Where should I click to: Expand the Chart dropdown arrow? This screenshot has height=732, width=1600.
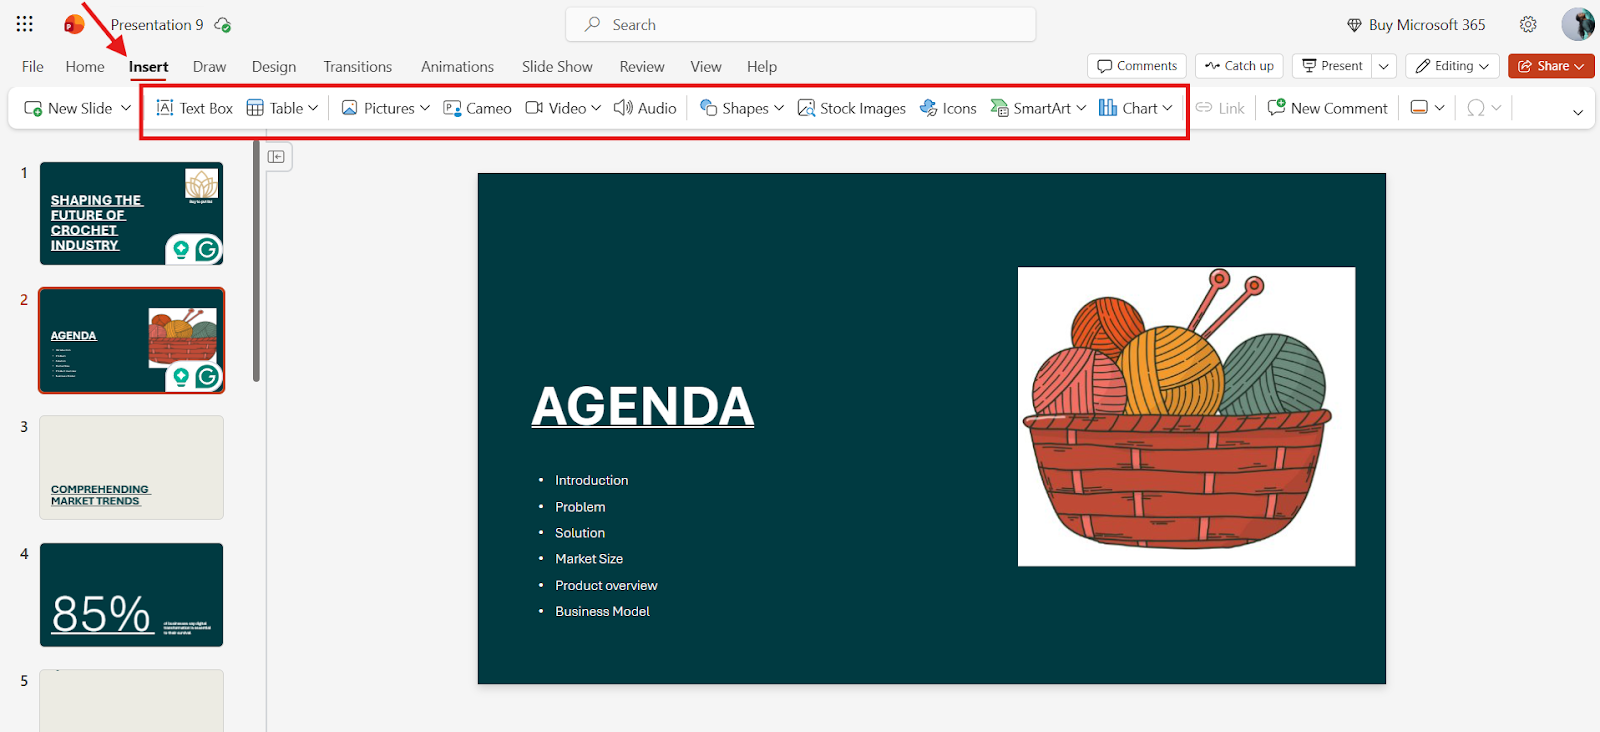pos(1168,108)
